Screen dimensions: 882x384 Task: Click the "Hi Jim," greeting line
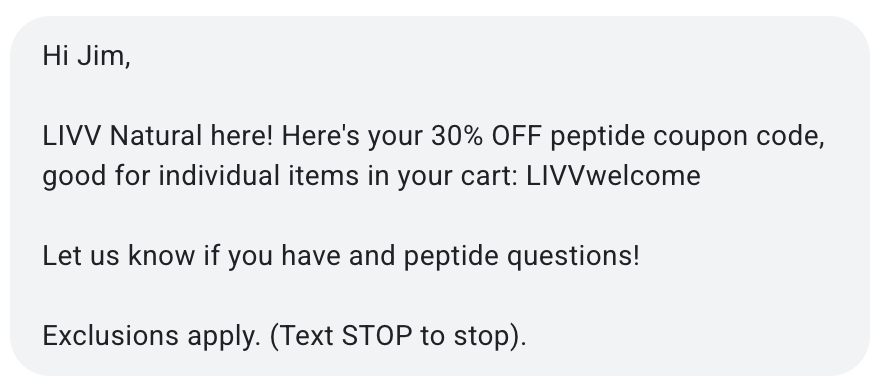tap(87, 56)
